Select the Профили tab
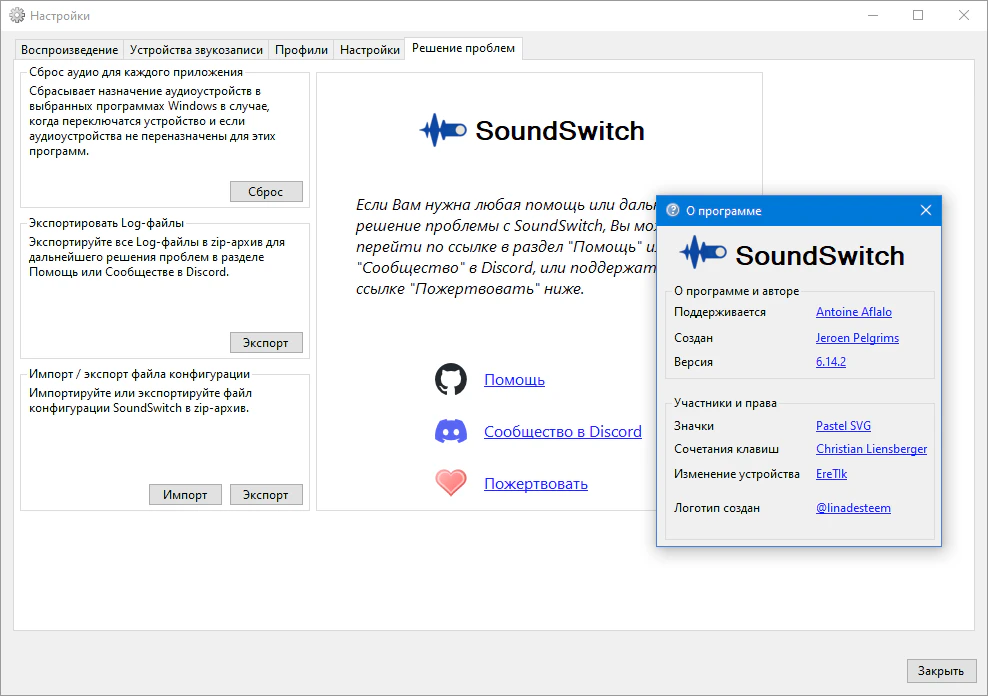This screenshot has height=696, width=988. (x=301, y=50)
